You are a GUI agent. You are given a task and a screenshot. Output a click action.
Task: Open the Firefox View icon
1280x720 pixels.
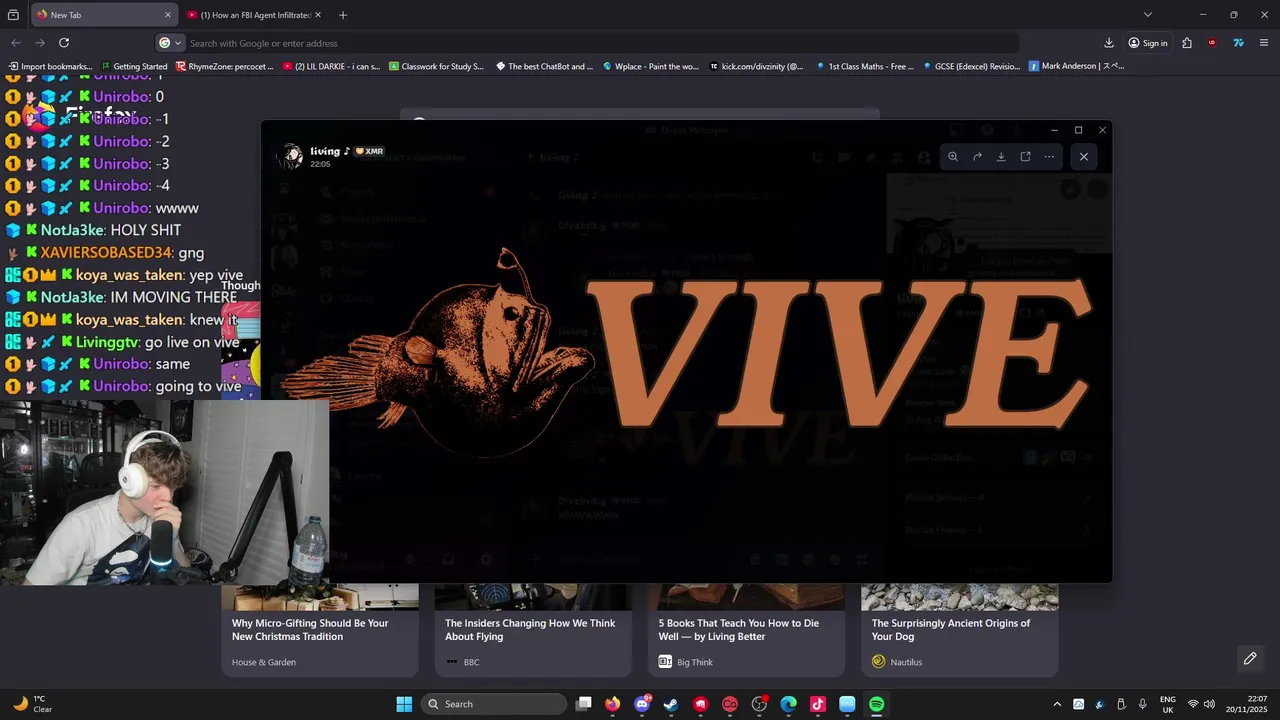pyautogui.click(x=13, y=15)
